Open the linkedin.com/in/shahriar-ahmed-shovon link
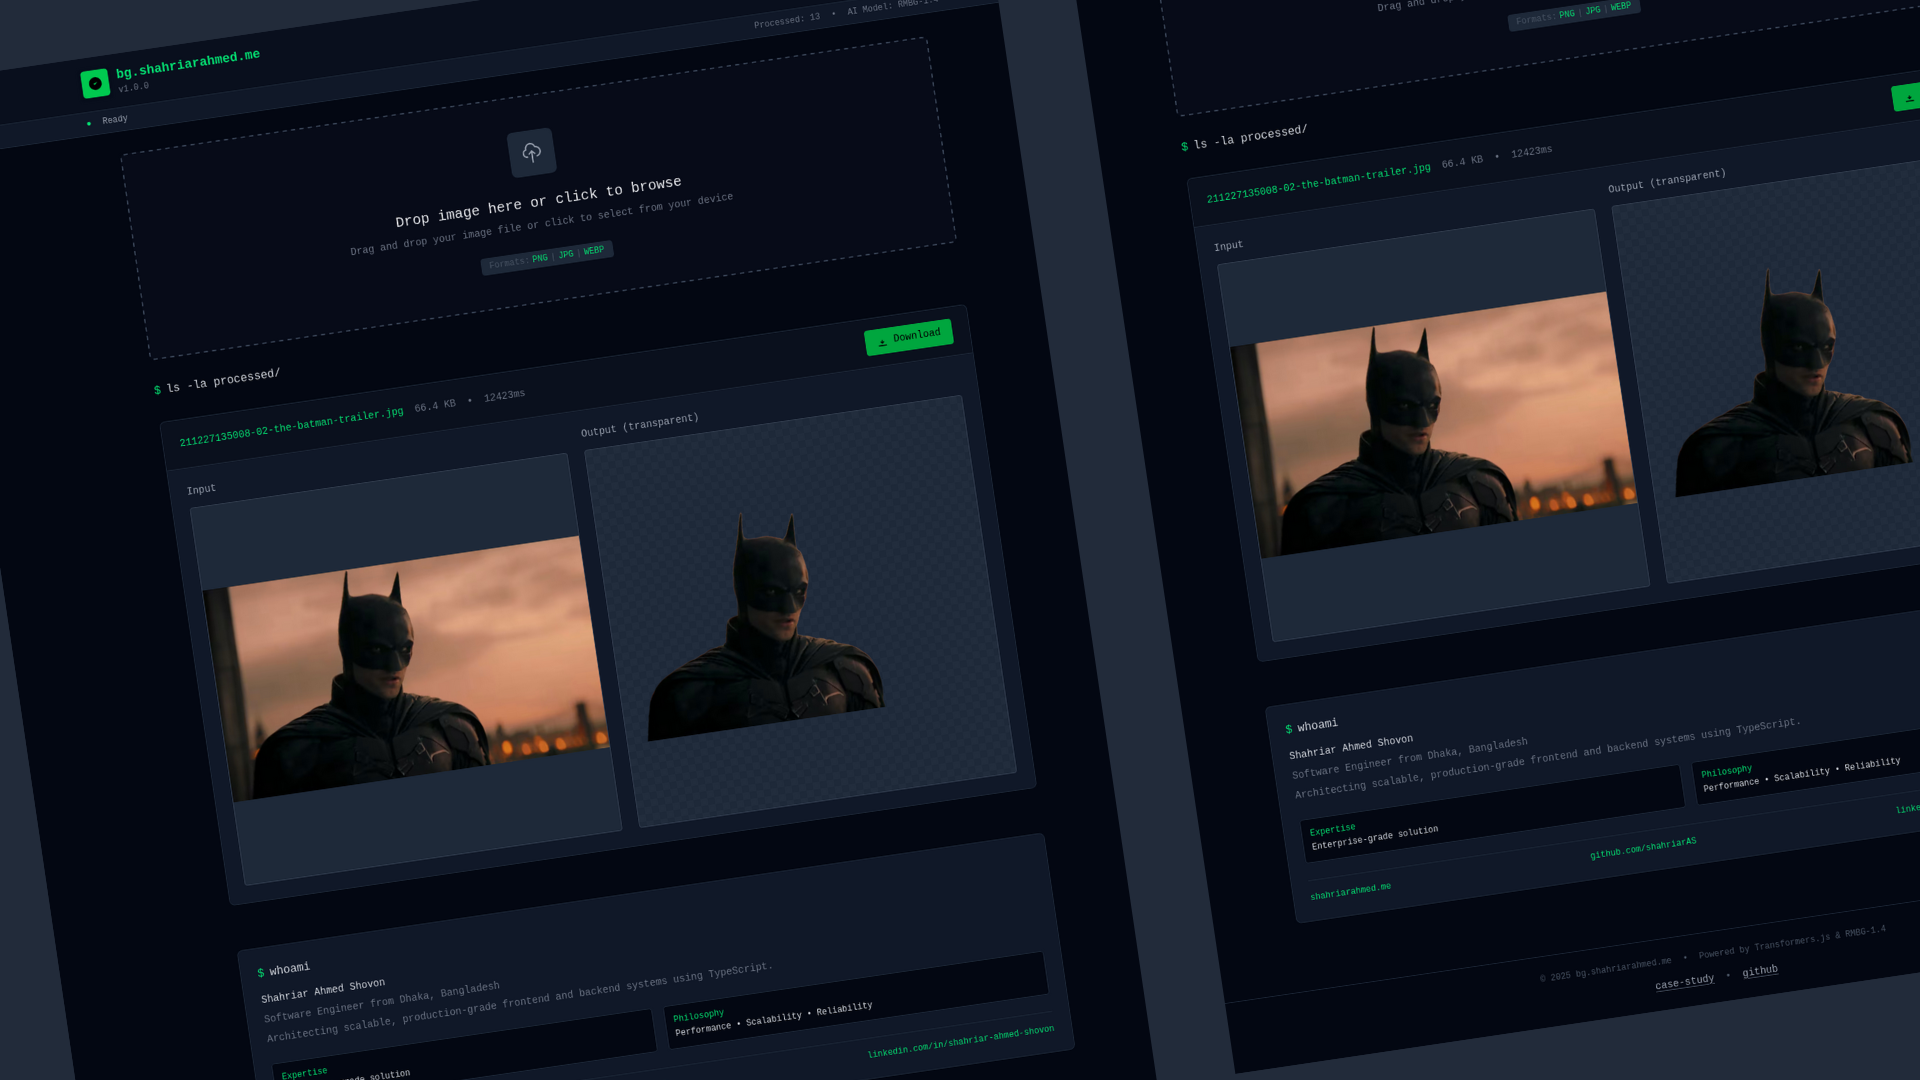This screenshot has width=1920, height=1080. [960, 1041]
